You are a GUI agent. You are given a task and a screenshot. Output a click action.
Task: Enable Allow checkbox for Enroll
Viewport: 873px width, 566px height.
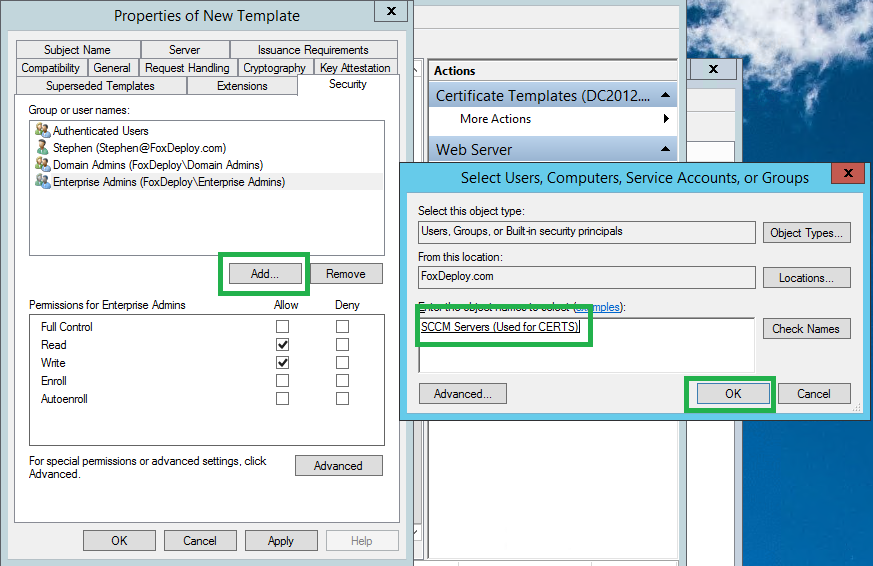[x=282, y=381]
